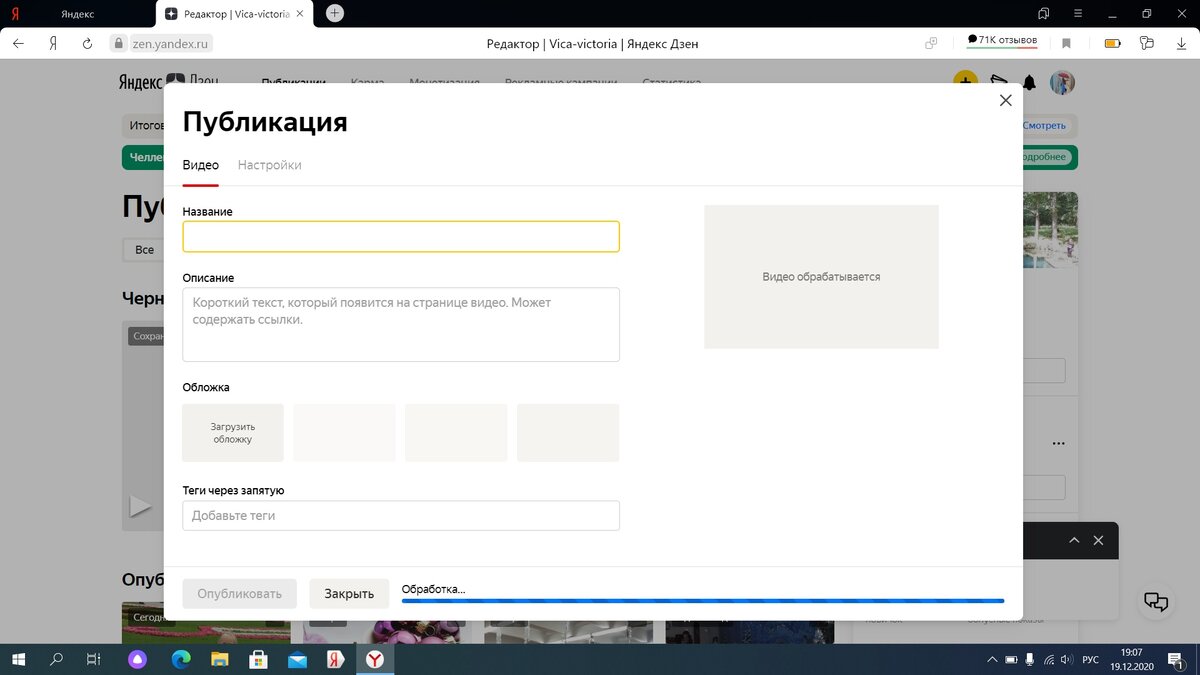Open the 71K отзывов reviews badge
Screen dimensions: 1200x675
[x=1002, y=41]
